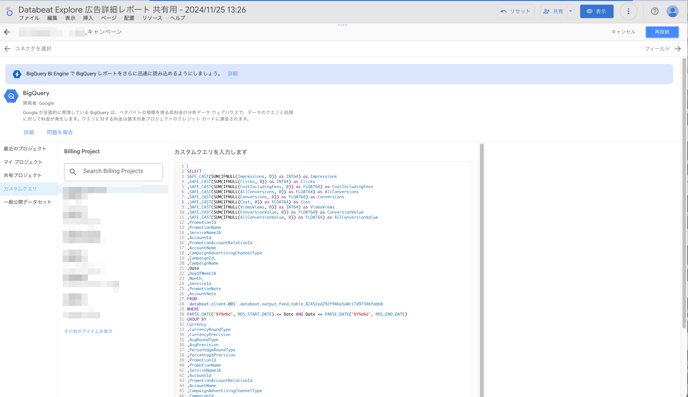Click the Search Billing Projects field
The height and width of the screenshot is (397, 688).
[x=113, y=172]
